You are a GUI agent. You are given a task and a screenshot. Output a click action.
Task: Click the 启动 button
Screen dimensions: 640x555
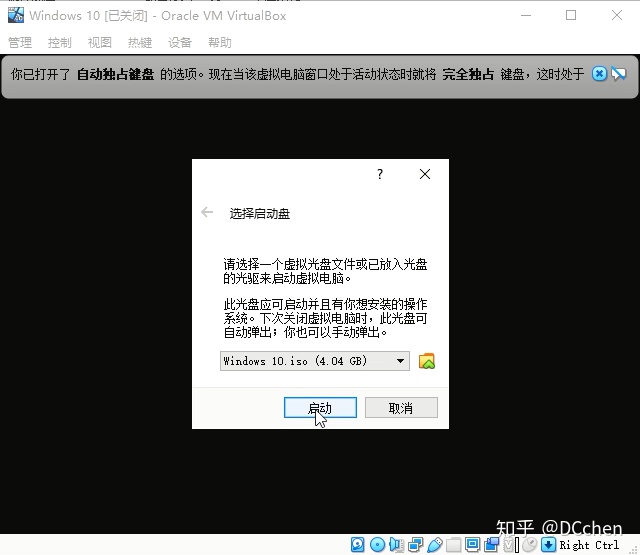(320, 408)
